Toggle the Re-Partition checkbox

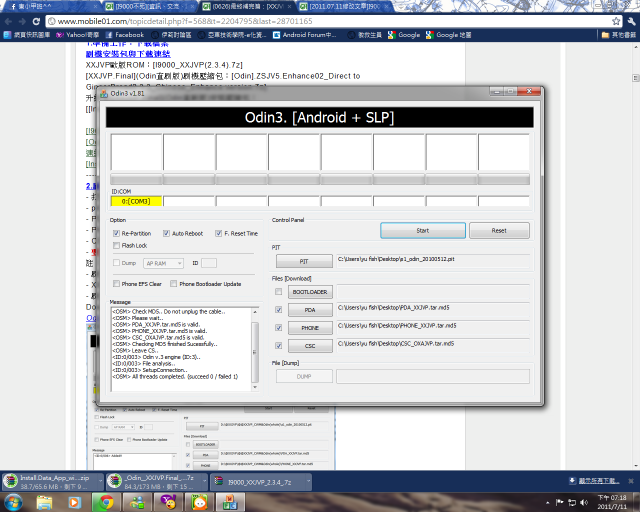point(116,234)
